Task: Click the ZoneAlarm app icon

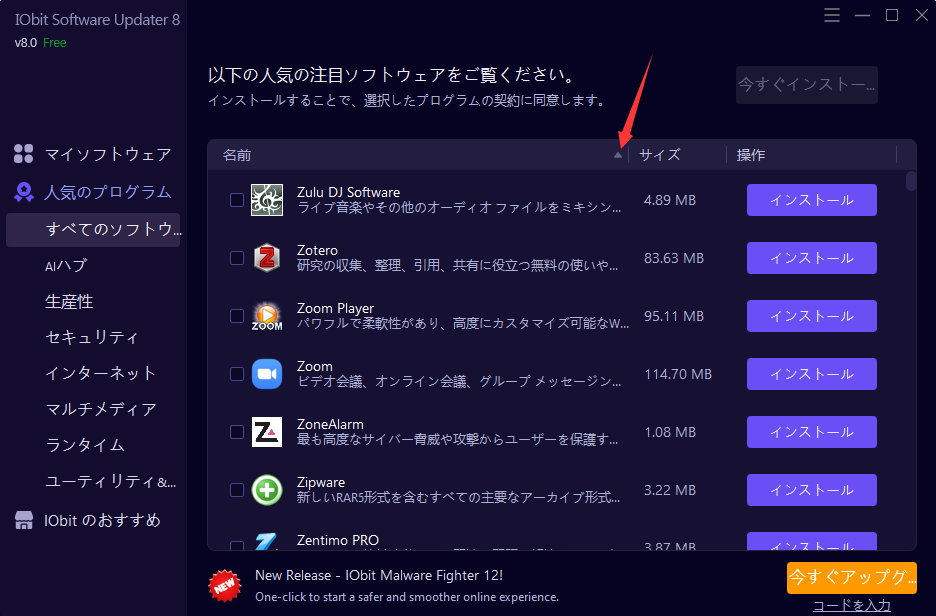Action: tap(267, 432)
